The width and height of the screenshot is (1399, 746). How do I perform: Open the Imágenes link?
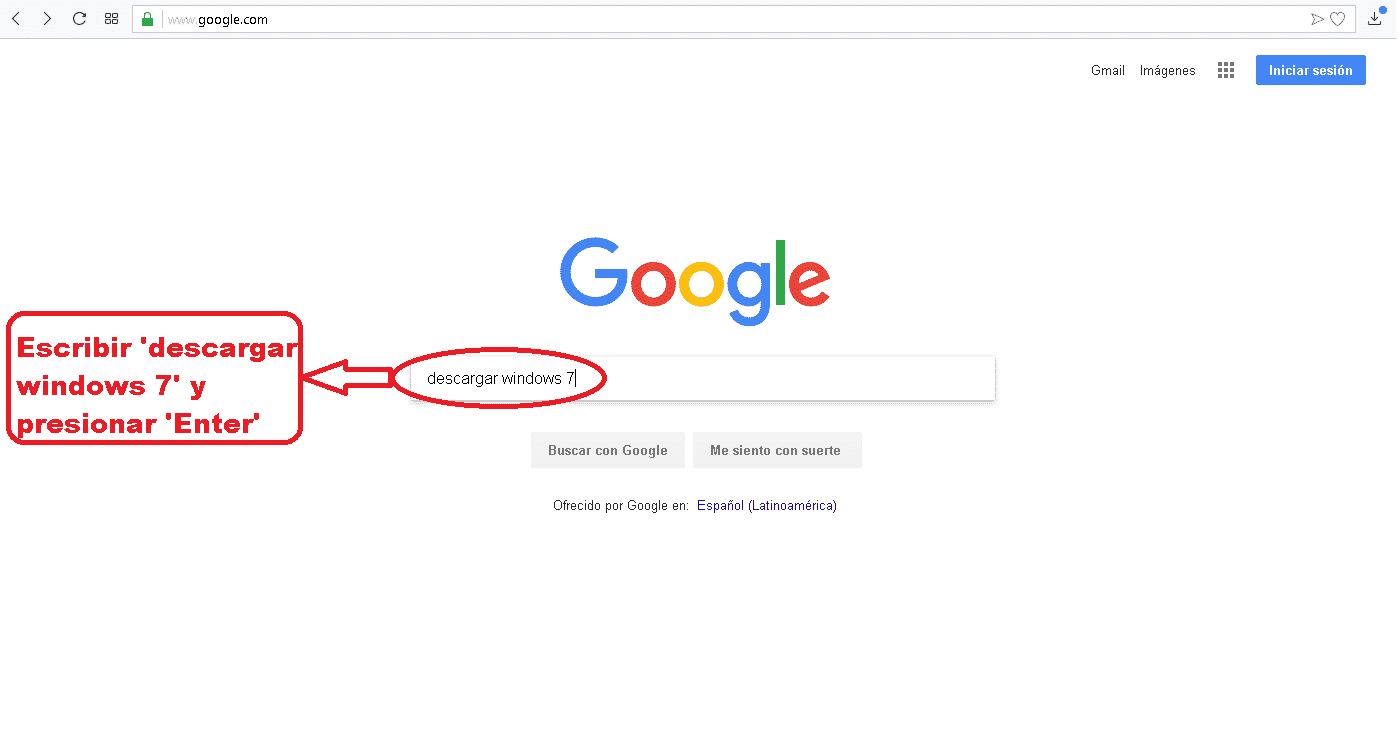(1168, 71)
